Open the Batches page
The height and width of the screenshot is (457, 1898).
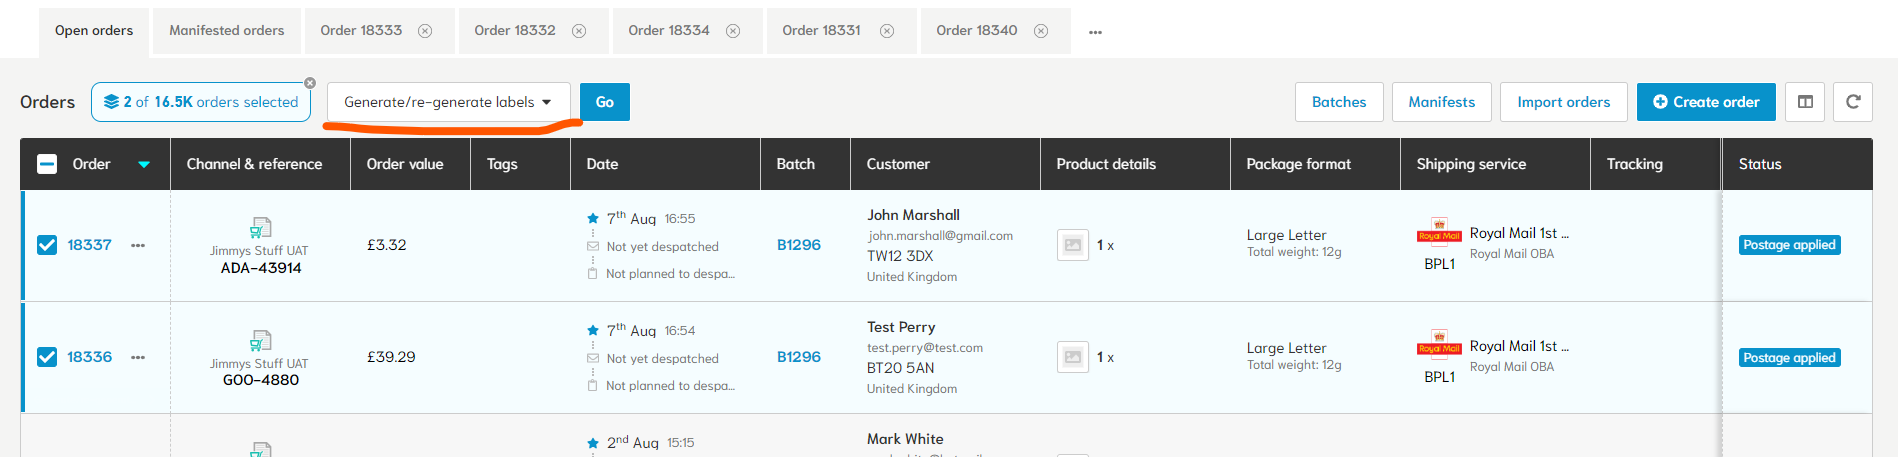click(1339, 102)
